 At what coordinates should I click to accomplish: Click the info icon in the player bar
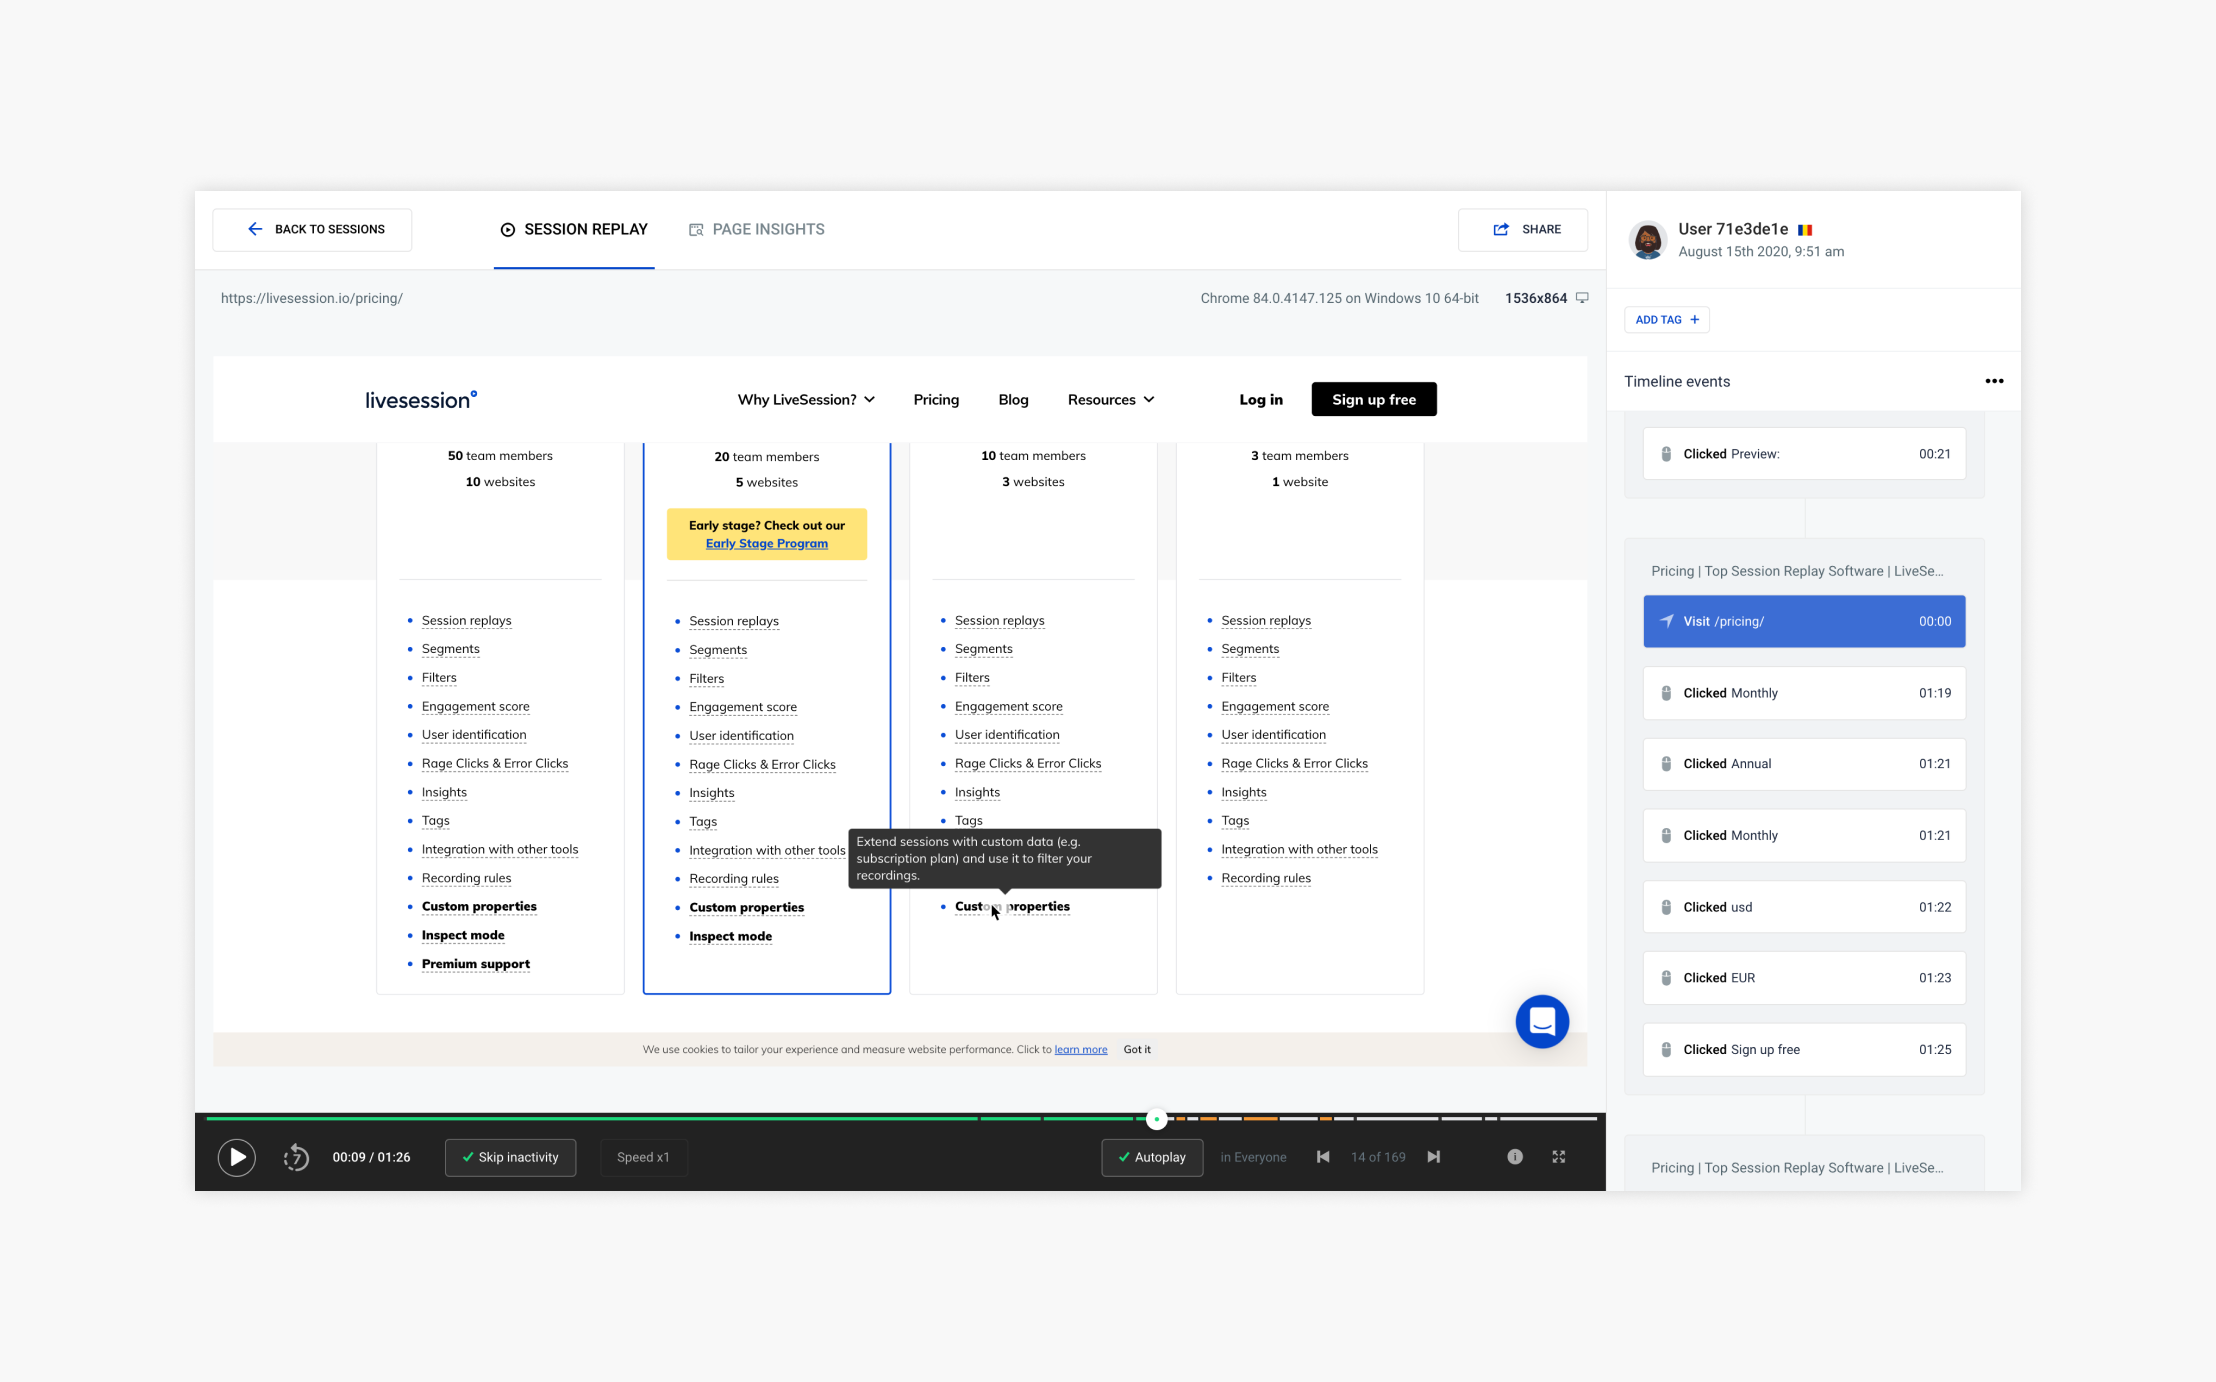(1515, 1157)
